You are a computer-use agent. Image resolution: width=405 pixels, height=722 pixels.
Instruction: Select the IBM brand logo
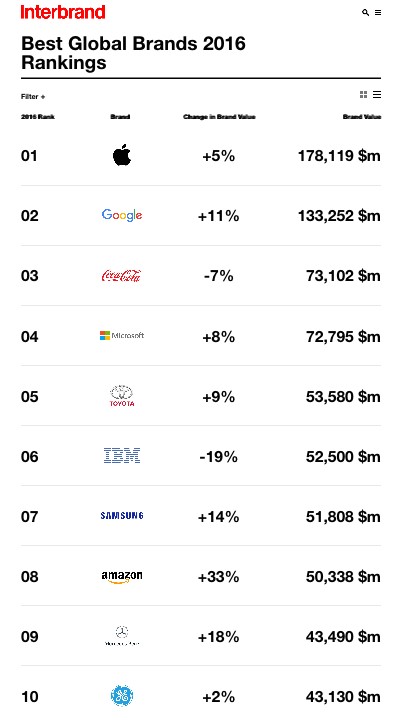pyautogui.click(x=122, y=455)
